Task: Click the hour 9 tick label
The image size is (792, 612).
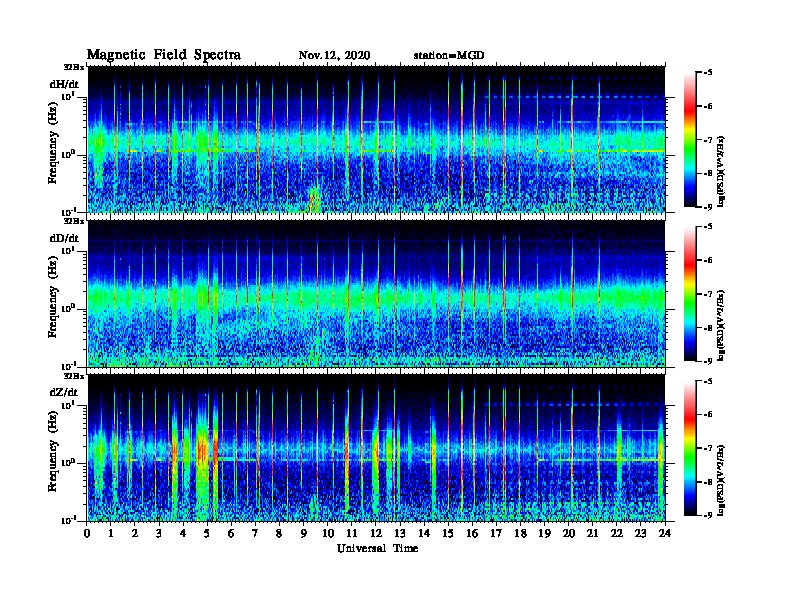Action: click(x=304, y=534)
